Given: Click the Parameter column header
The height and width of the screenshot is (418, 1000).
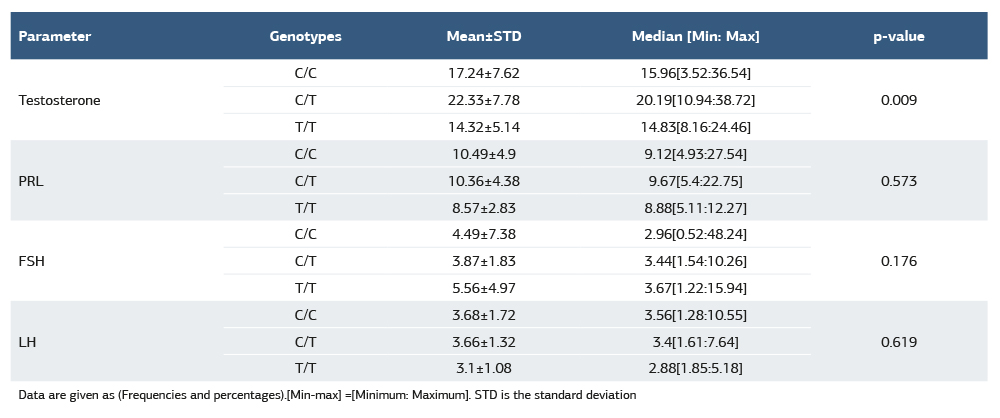Looking at the screenshot, I should pyautogui.click(x=55, y=36).
